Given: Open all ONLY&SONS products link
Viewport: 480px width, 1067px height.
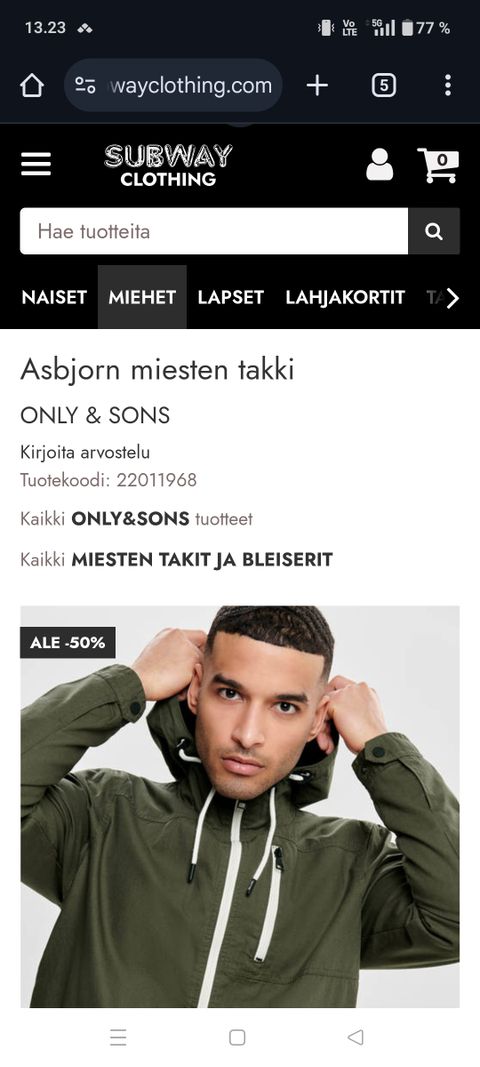Looking at the screenshot, I should click(136, 519).
